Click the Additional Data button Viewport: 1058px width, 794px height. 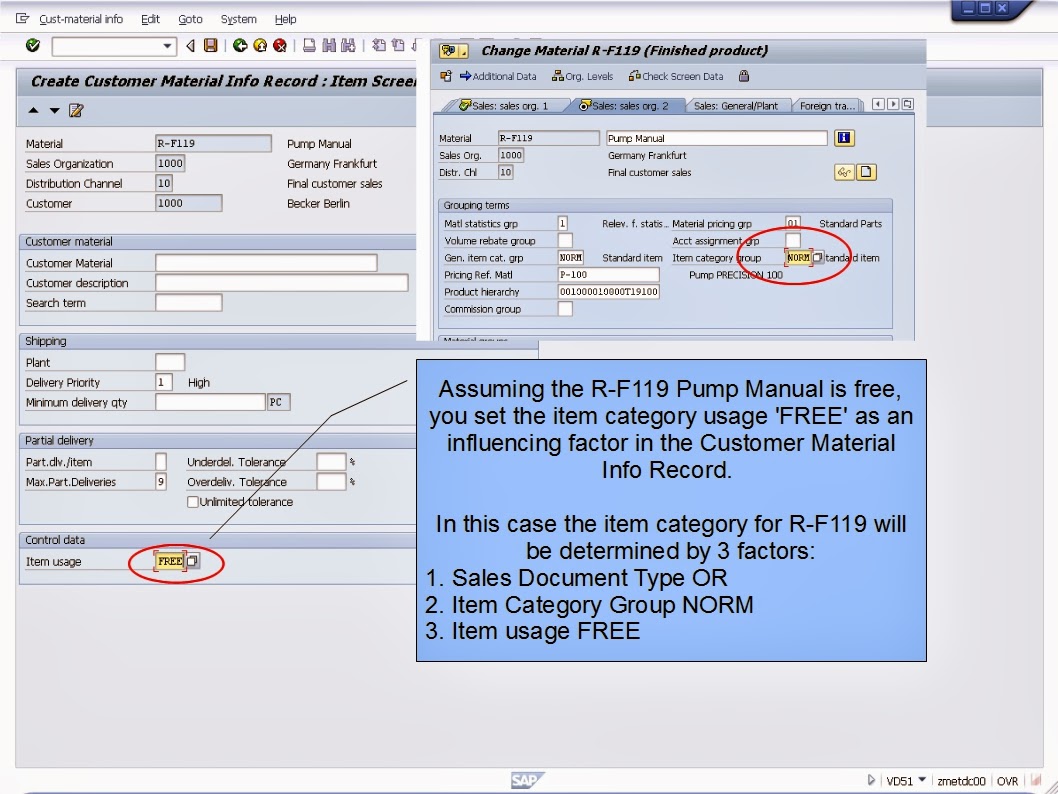click(503, 76)
